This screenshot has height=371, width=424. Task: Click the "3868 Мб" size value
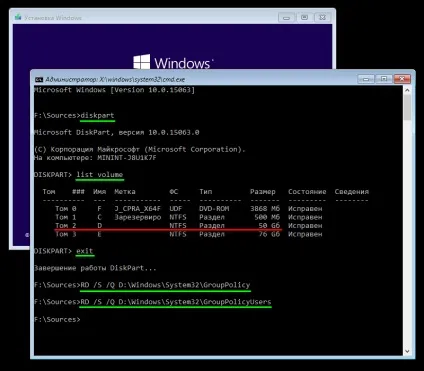pos(265,209)
